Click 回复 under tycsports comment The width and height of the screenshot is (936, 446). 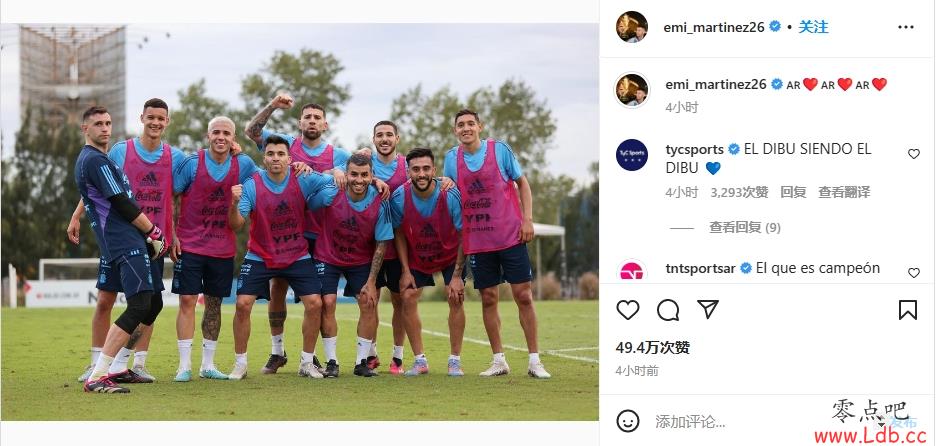(x=793, y=192)
